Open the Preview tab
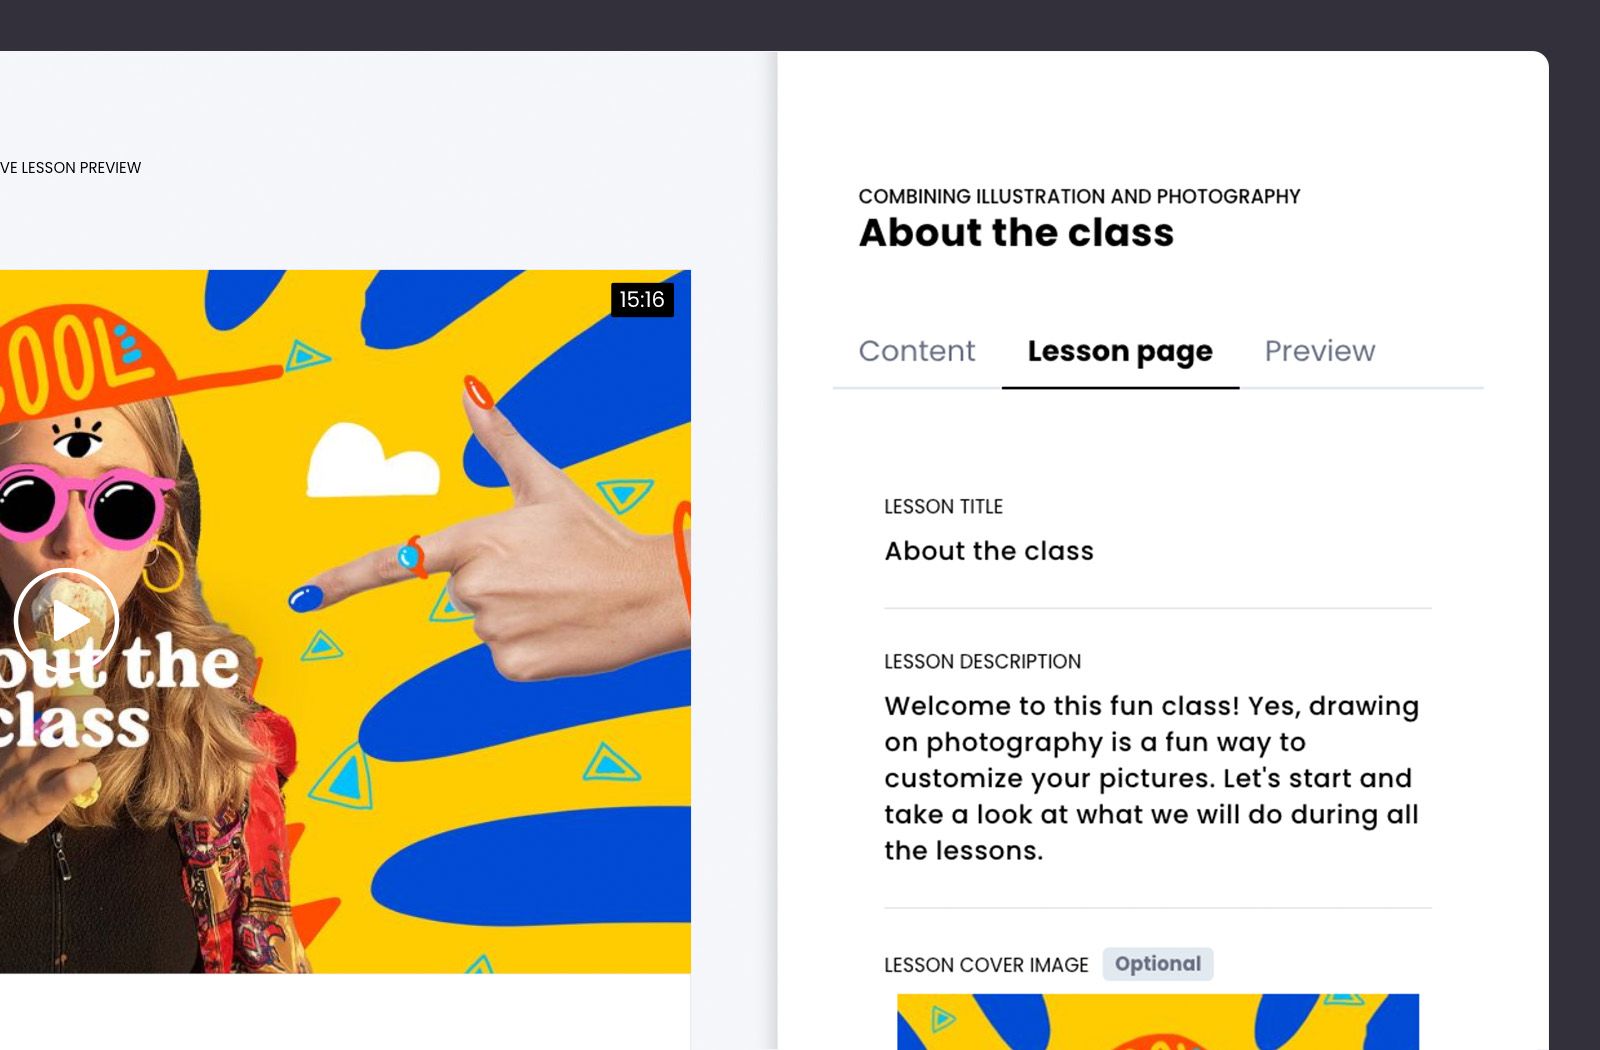Screen dimensions: 1600x1050 click(x=1320, y=351)
